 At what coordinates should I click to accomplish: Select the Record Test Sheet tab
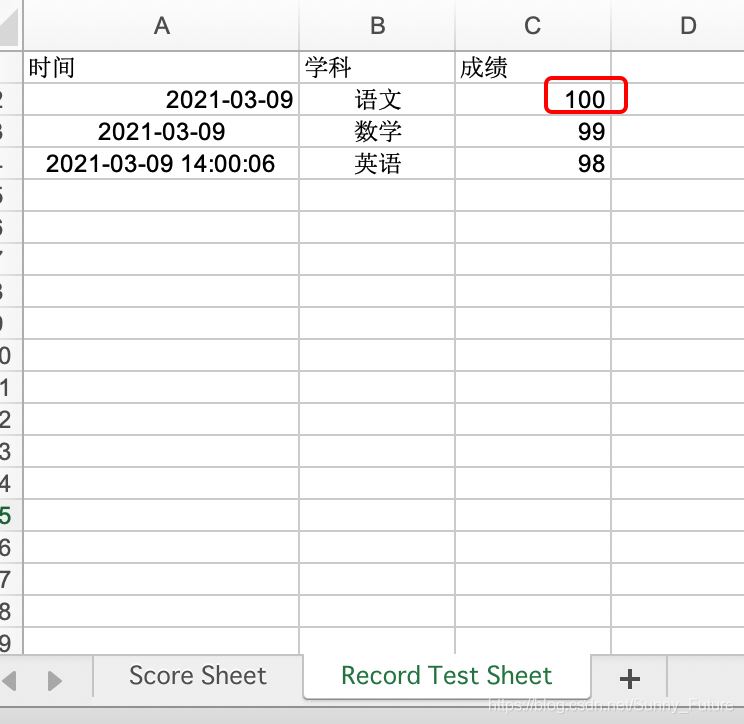coord(446,676)
